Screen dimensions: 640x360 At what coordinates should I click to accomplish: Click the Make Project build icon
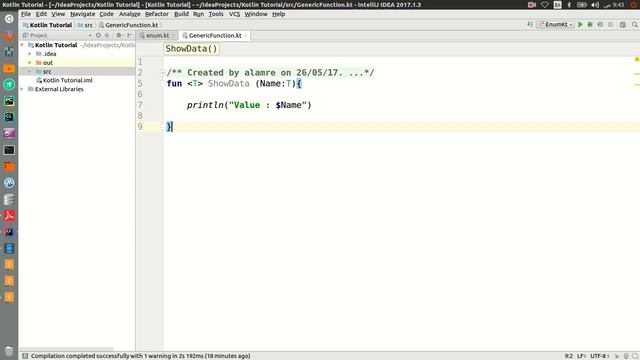(x=530, y=25)
